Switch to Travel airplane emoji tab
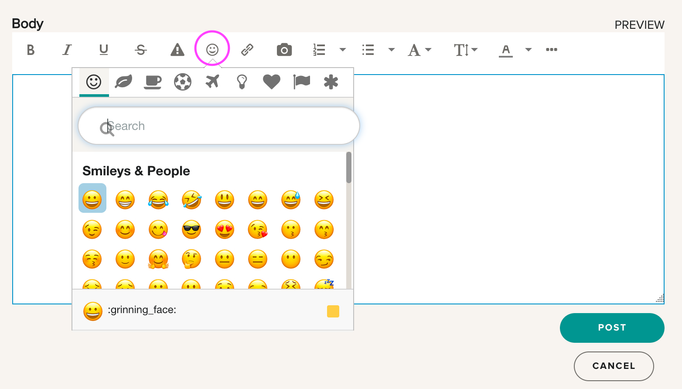This screenshot has width=682, height=389. click(x=212, y=81)
